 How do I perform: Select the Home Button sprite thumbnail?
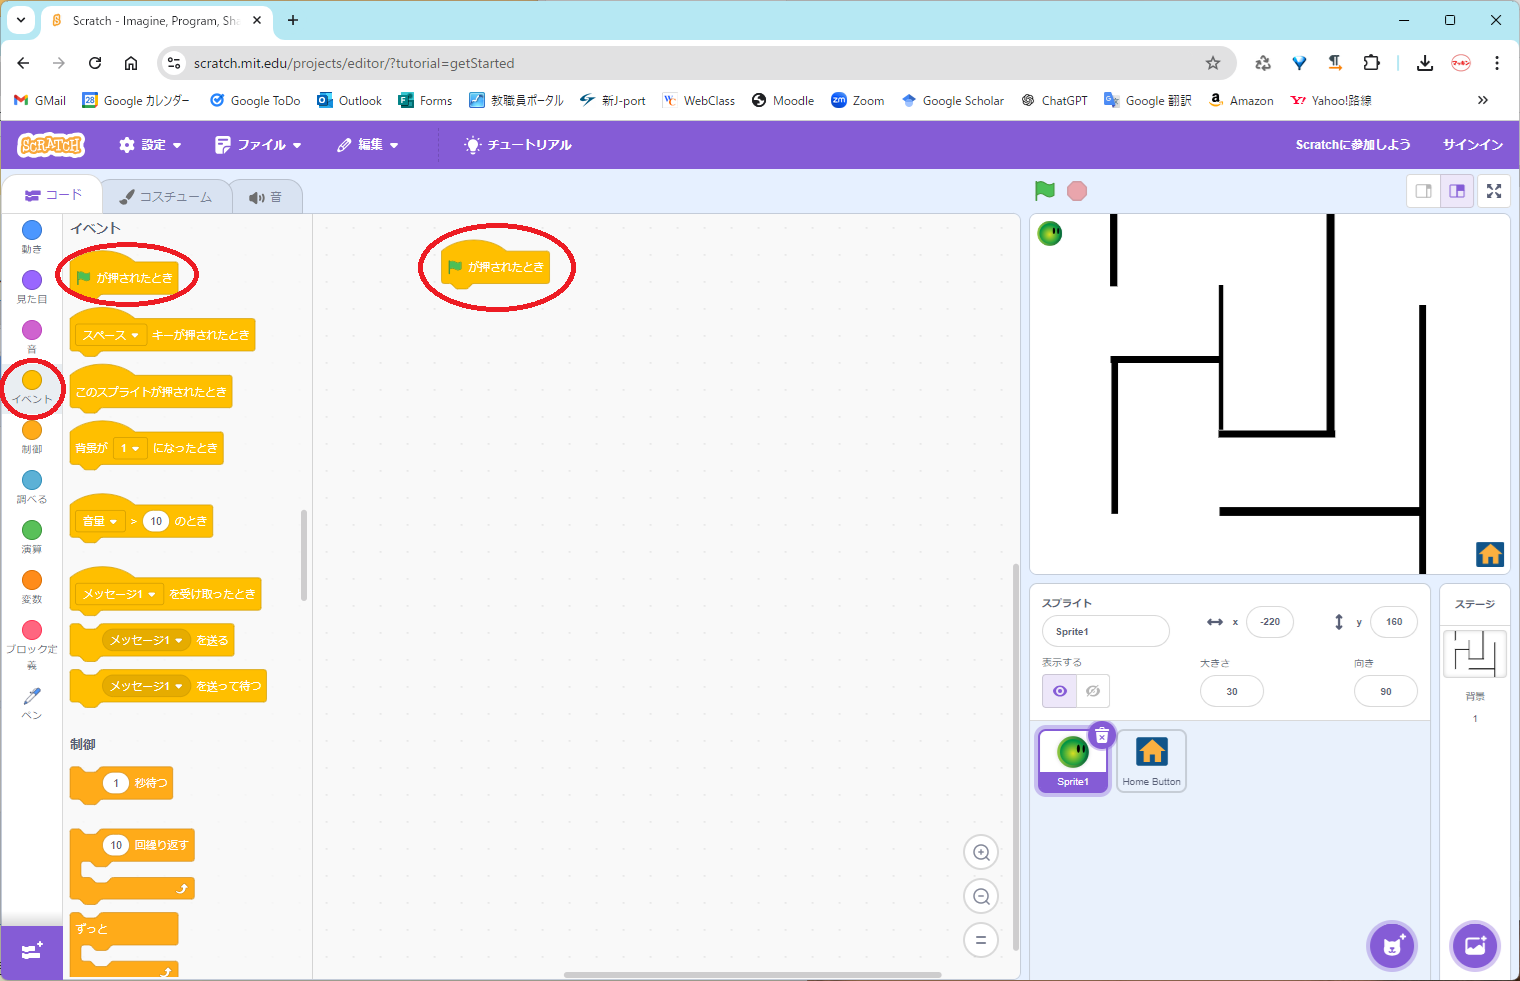coord(1151,761)
